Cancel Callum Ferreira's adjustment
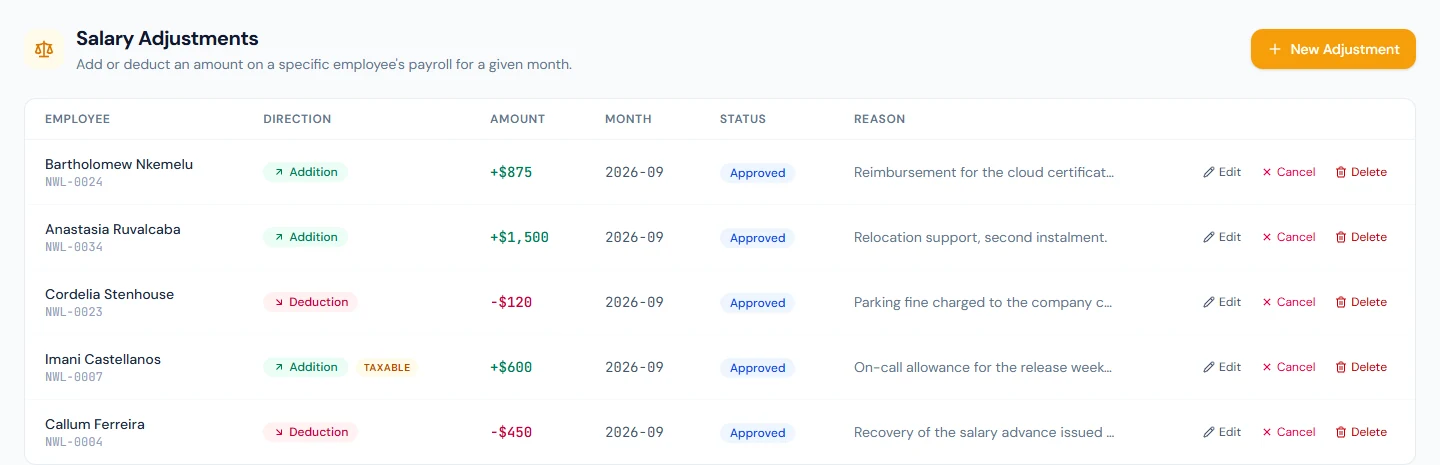1440x465 pixels. 1289,432
